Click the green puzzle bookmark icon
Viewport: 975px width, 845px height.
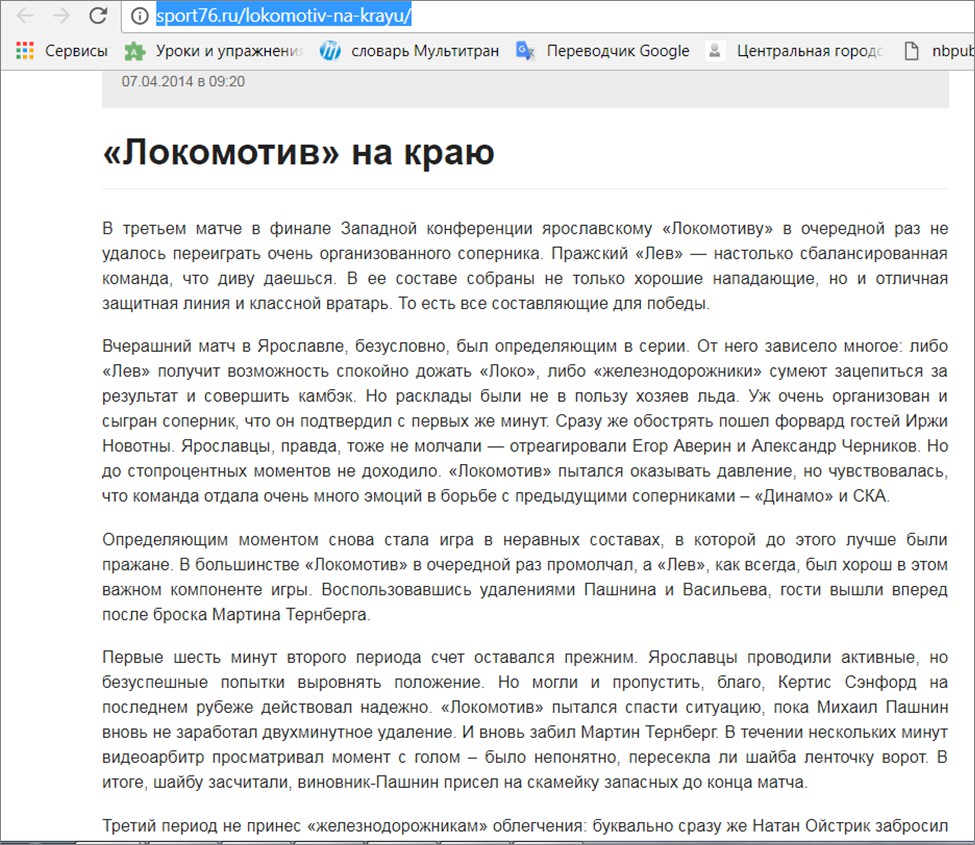(135, 51)
